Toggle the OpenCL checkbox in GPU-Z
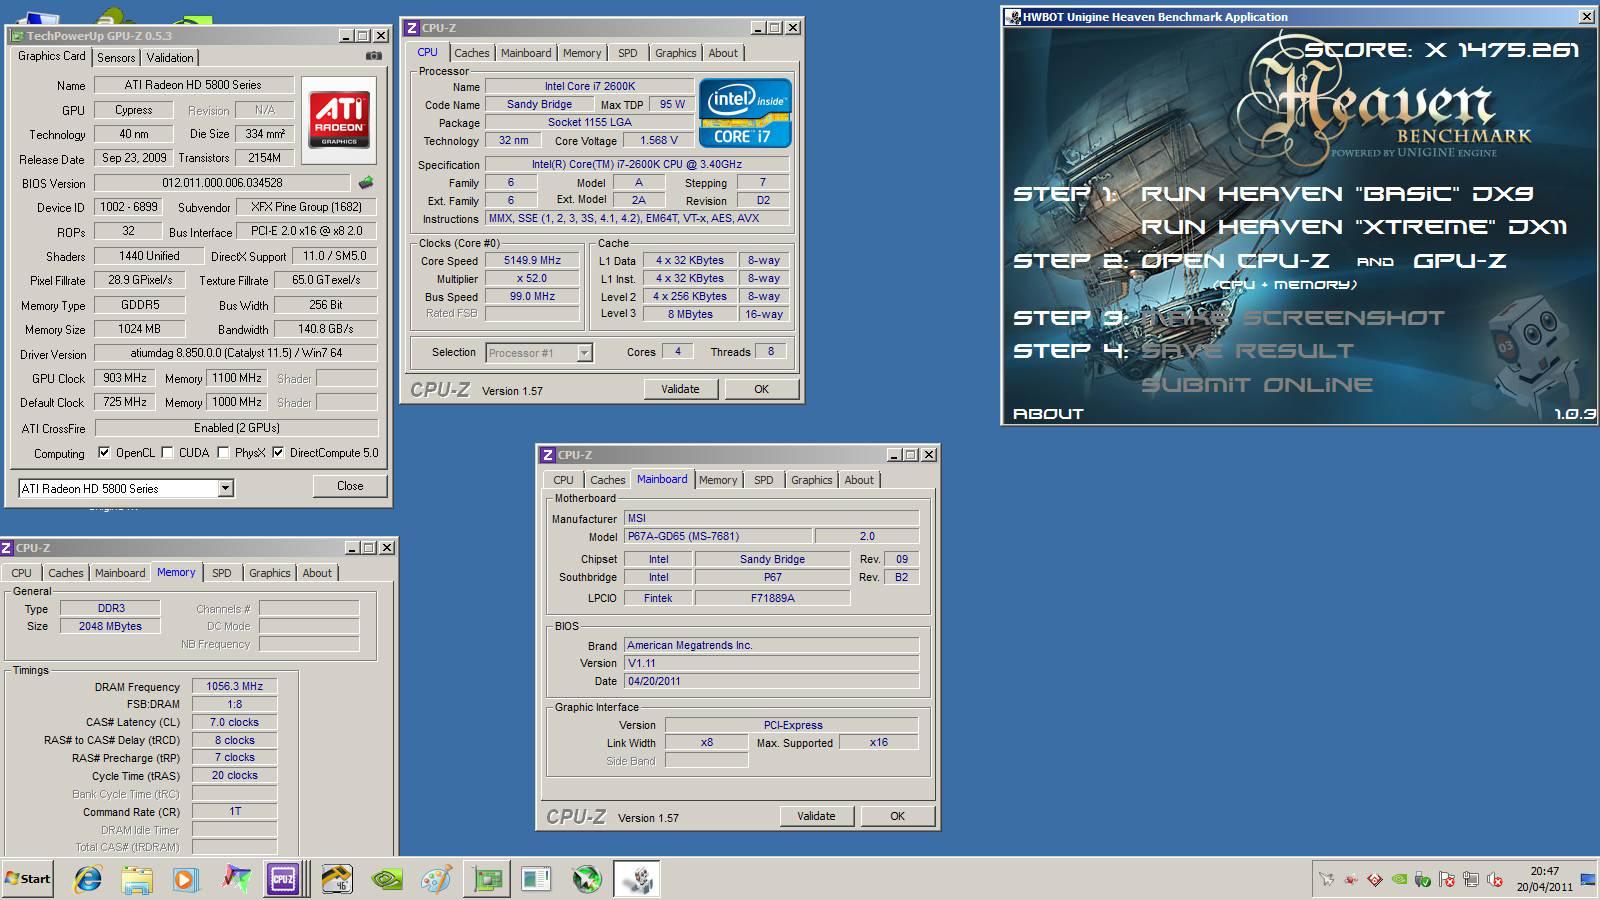Viewport: 1600px width, 900px height. (x=104, y=453)
